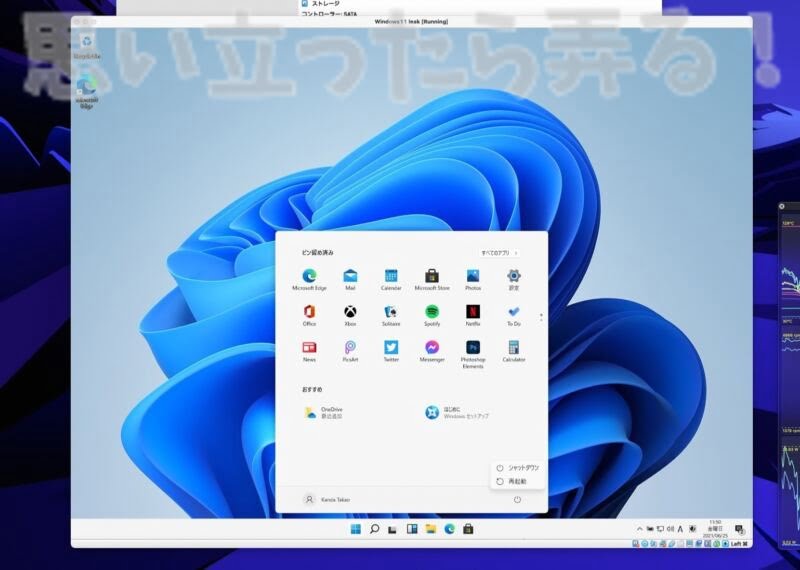
Task: Launch Messenger
Action: coord(432,351)
